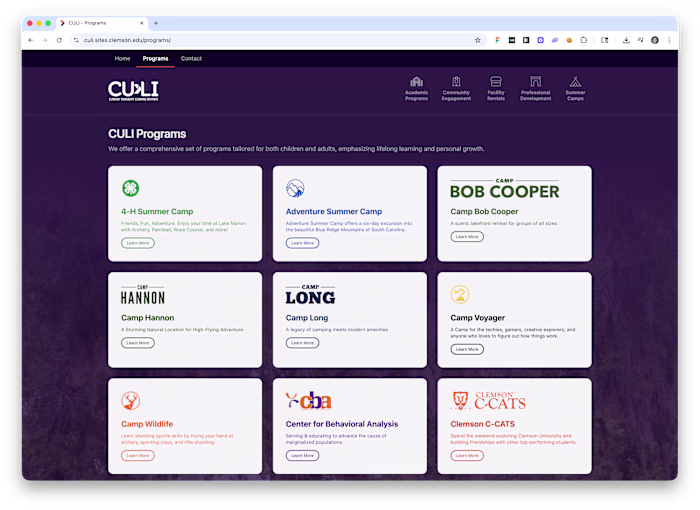Click Learn More under Adventure Summer Camp
Screen dimensions: 700x510
click(x=302, y=243)
